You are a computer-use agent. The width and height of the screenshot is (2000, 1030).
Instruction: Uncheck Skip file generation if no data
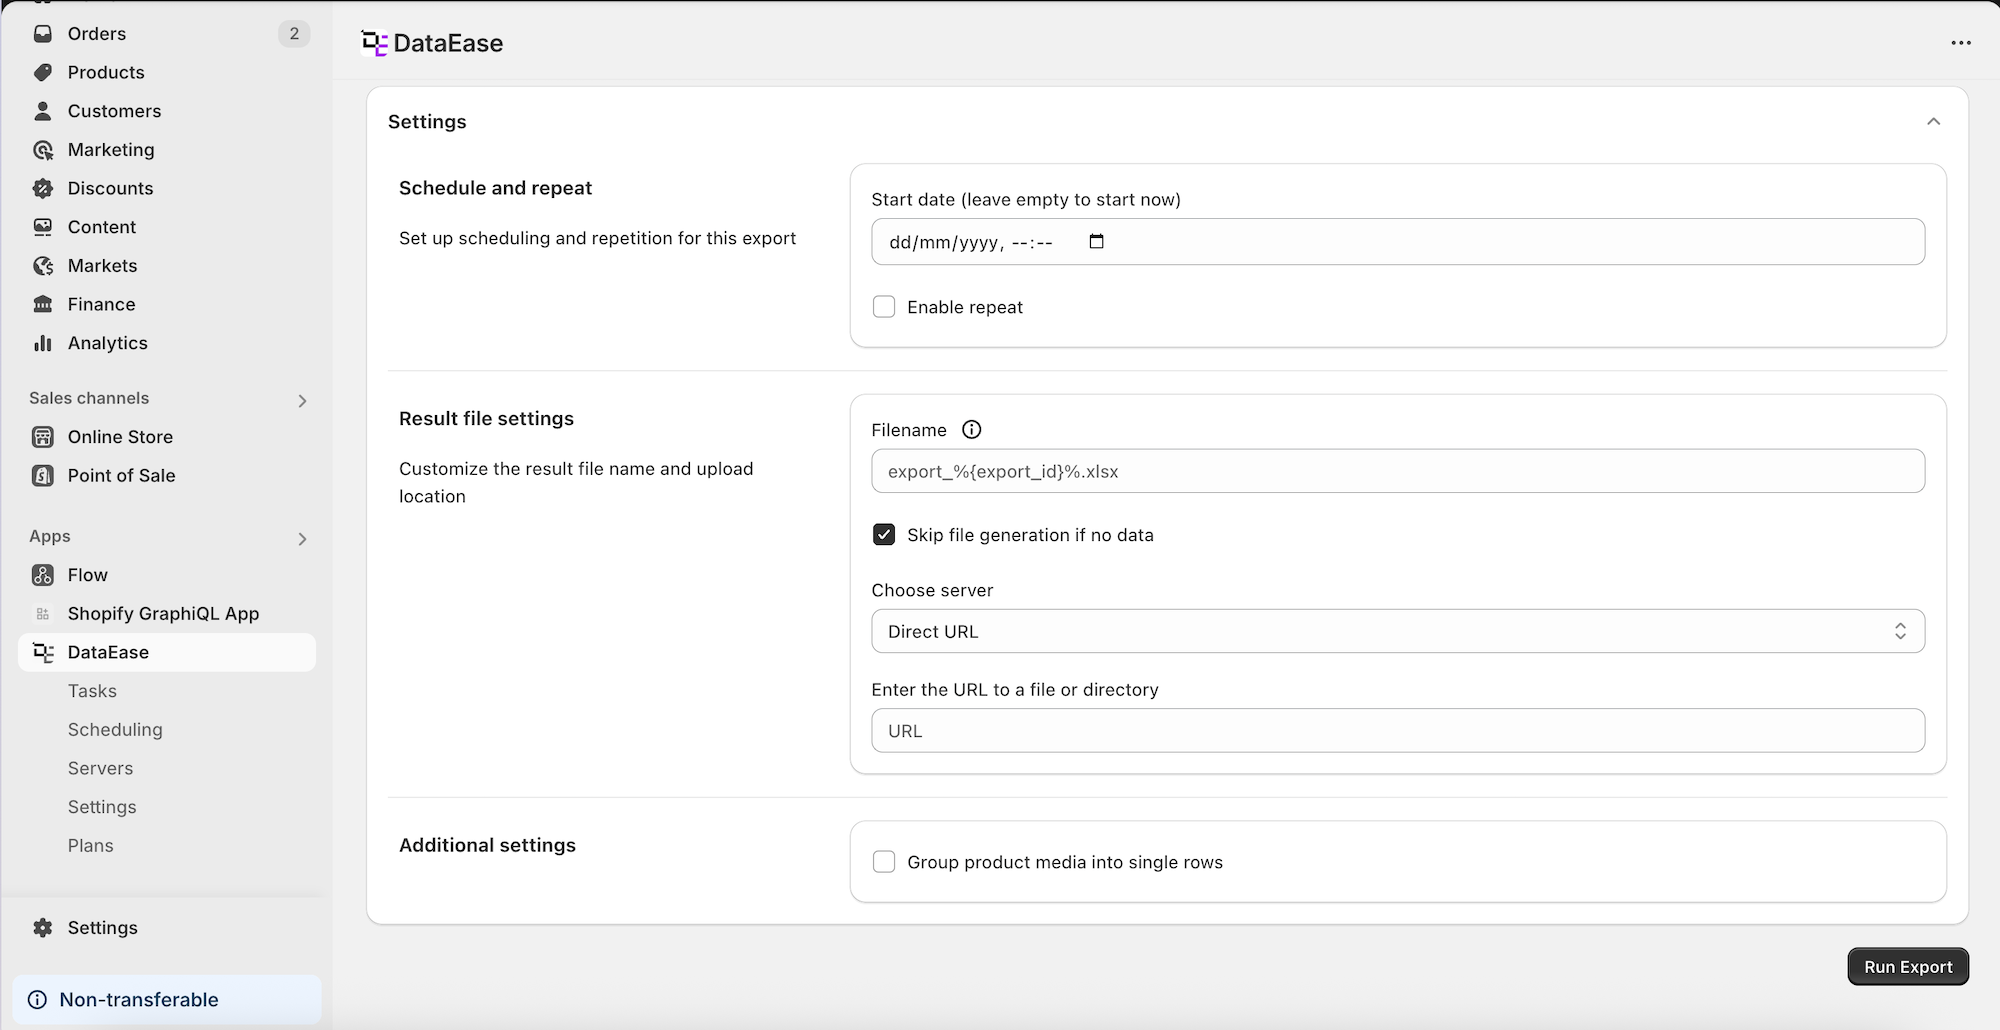(884, 535)
